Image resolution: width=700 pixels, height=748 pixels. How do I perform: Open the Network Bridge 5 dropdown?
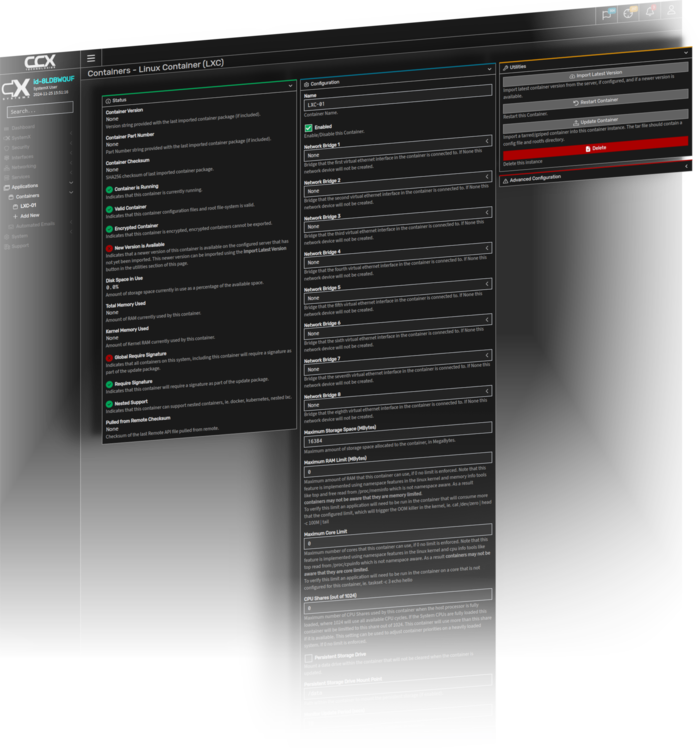click(398, 291)
